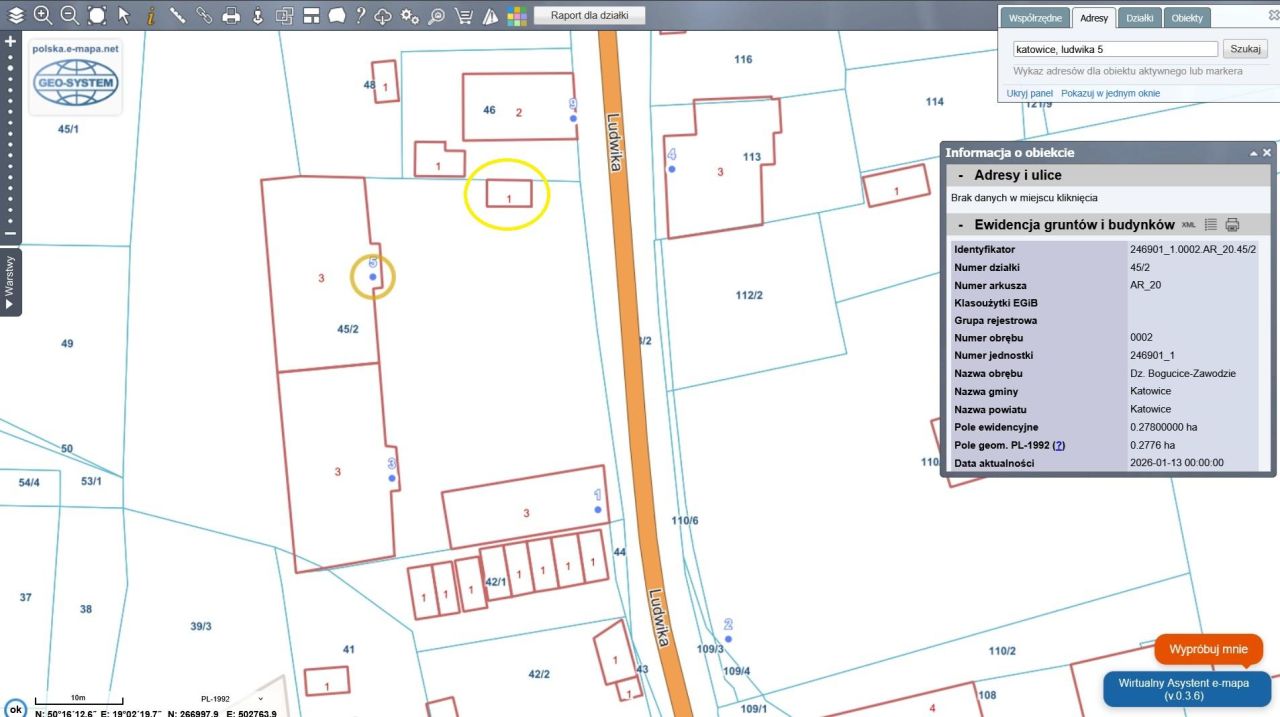
Task: Select the zoom out magnifier tool
Action: click(70, 15)
